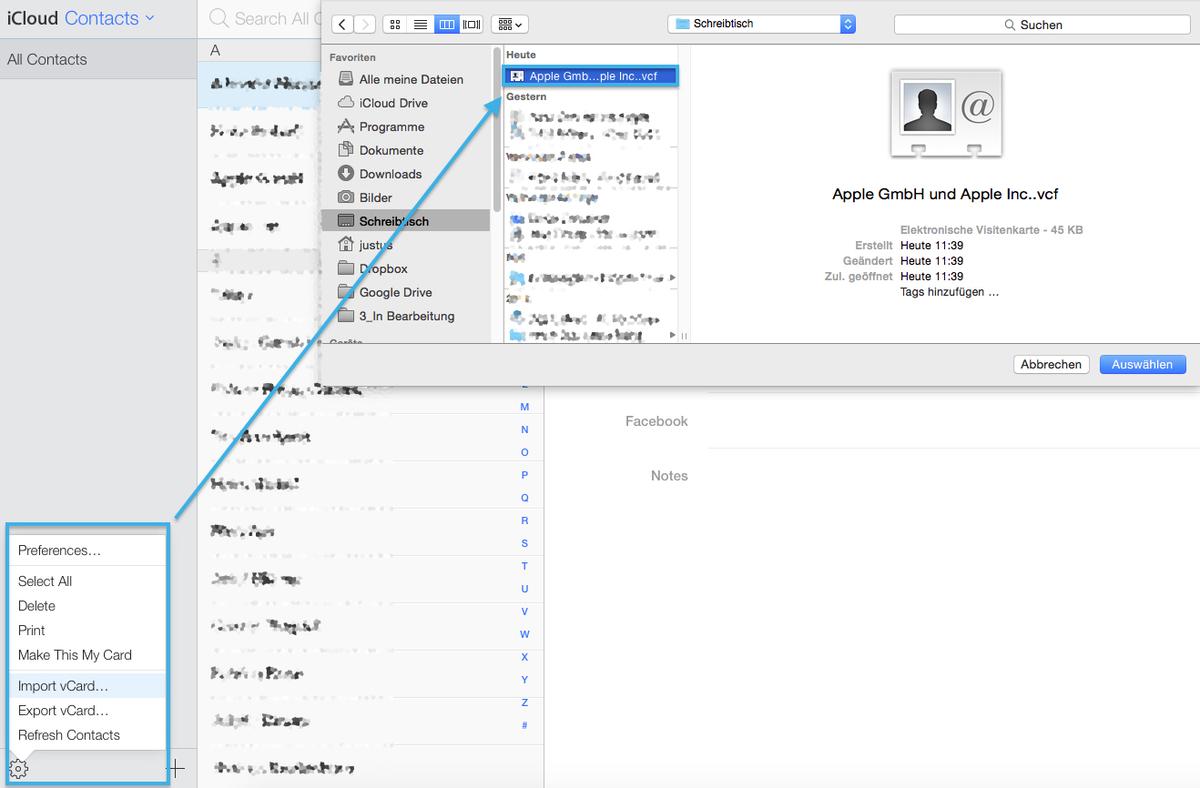The height and width of the screenshot is (788, 1200).
Task: Switch file dialog to column view
Action: 446,24
